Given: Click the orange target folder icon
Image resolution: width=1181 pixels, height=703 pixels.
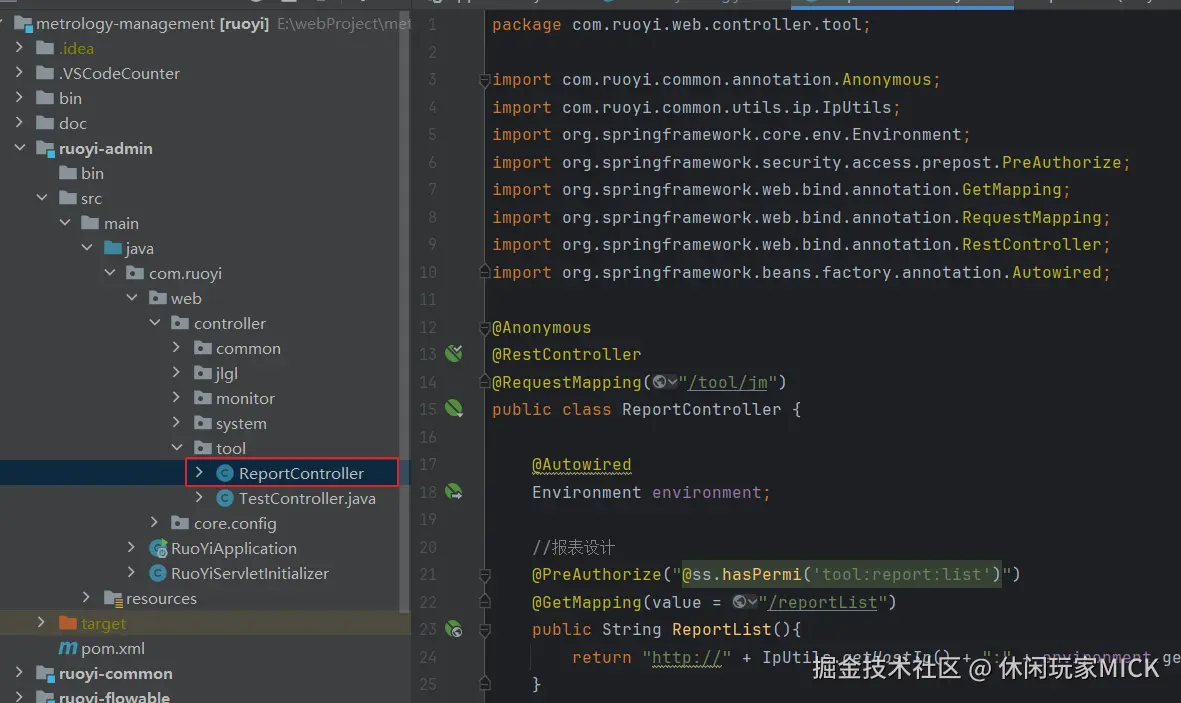Looking at the screenshot, I should click(68, 623).
